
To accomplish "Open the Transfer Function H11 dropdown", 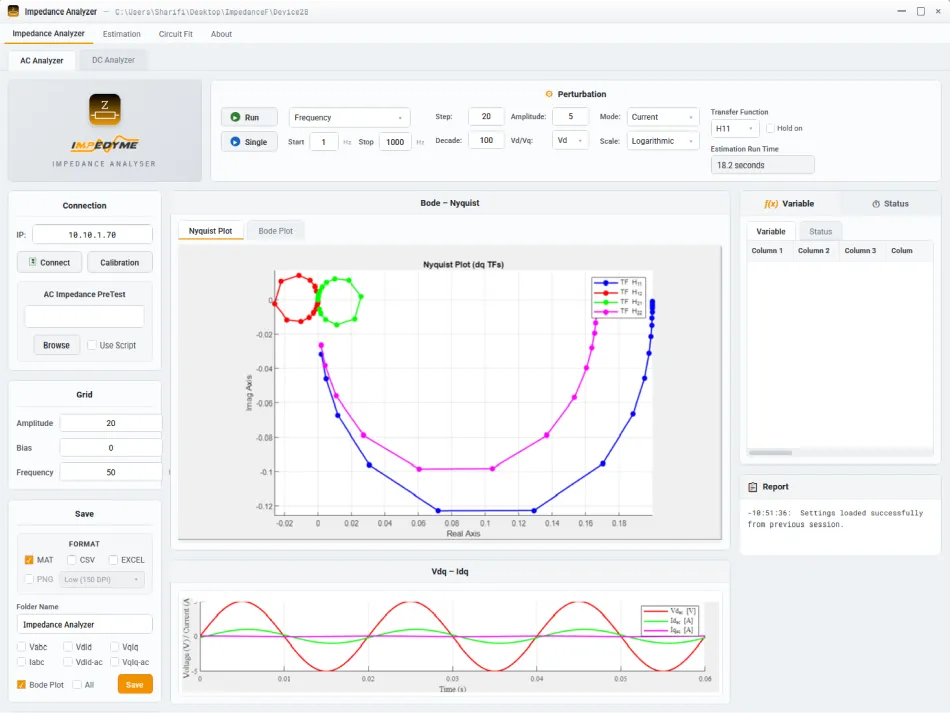I will (734, 128).
